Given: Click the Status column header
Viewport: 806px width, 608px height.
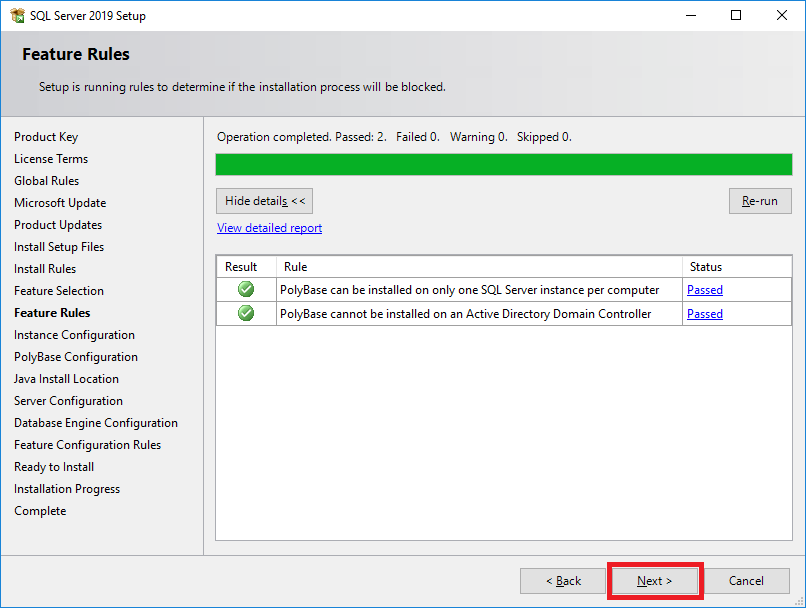Looking at the screenshot, I should [706, 266].
